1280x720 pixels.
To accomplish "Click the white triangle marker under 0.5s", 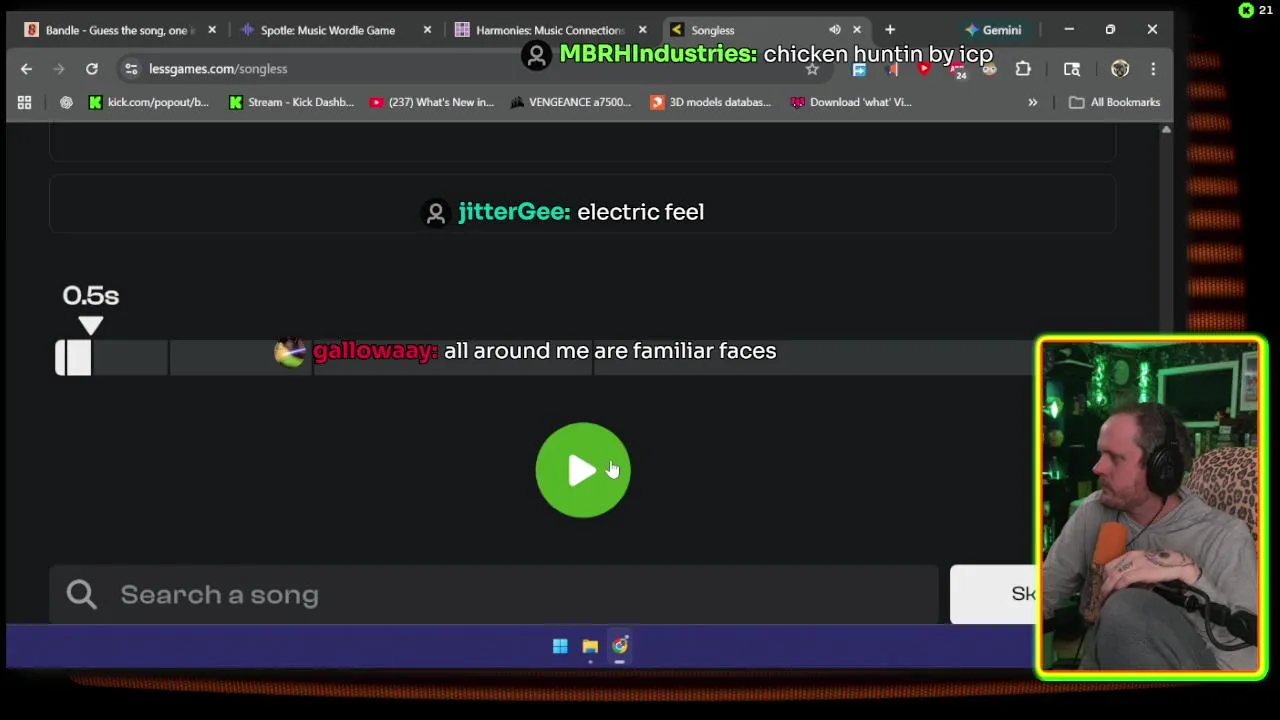I will tap(90, 325).
